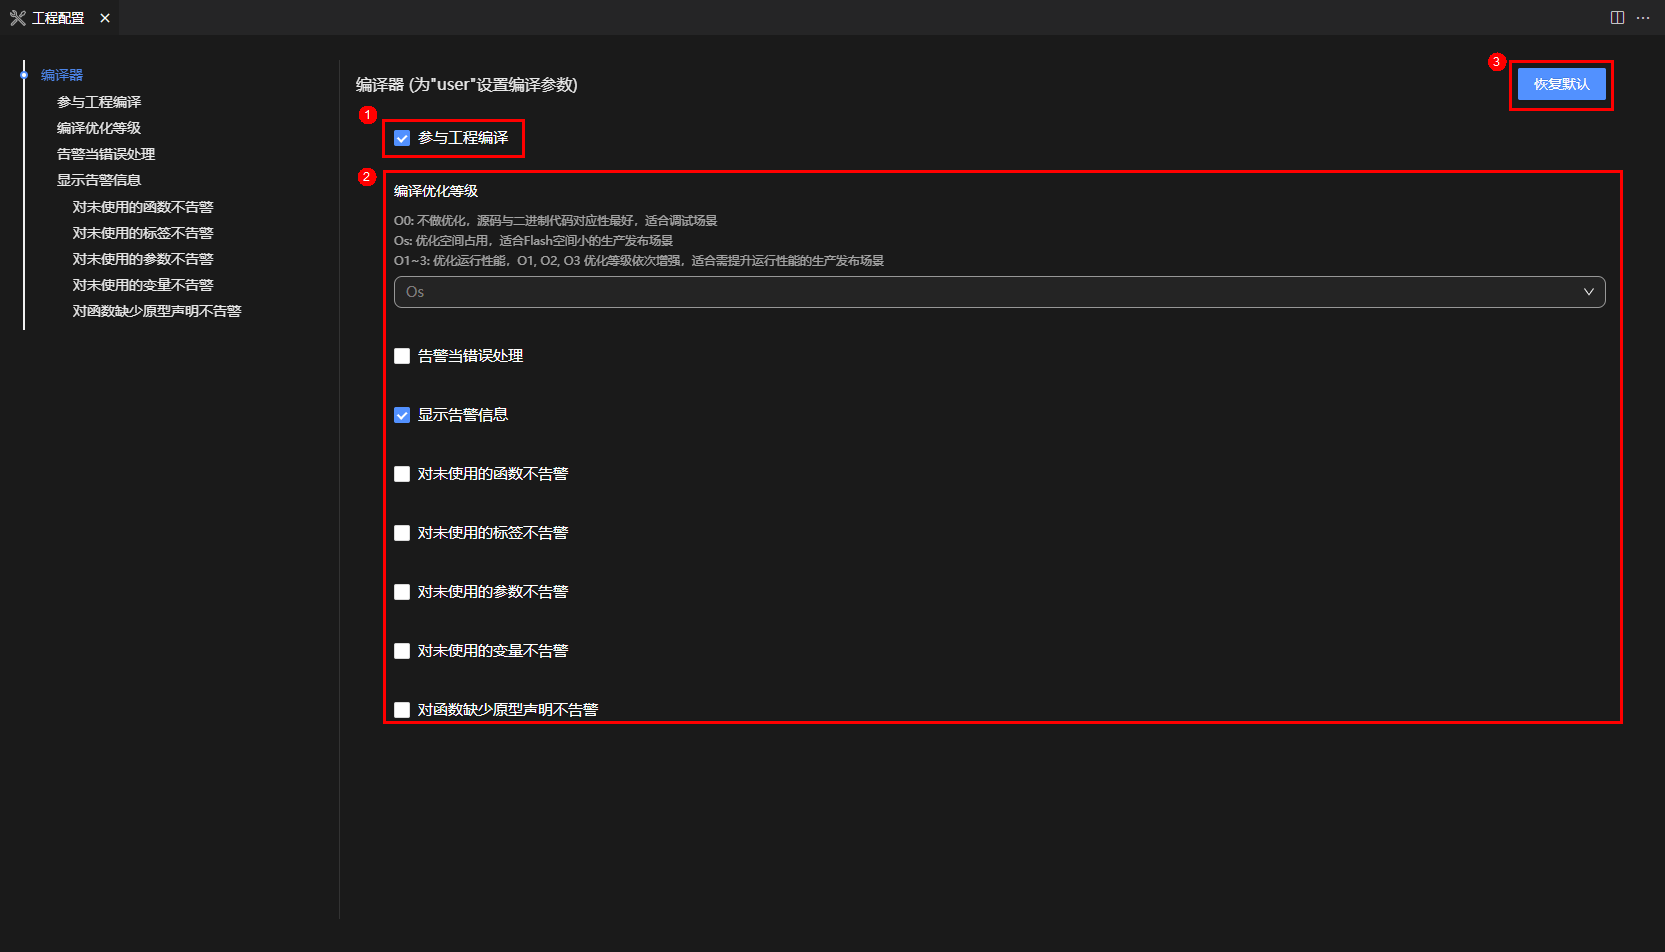Enable 对未使用的参数不告警 checkbox
1665x952 pixels.
point(402,592)
